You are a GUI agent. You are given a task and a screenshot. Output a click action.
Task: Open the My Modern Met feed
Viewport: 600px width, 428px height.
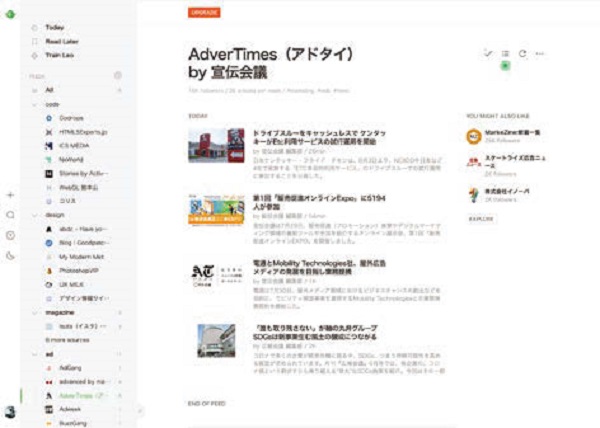[x=81, y=257]
